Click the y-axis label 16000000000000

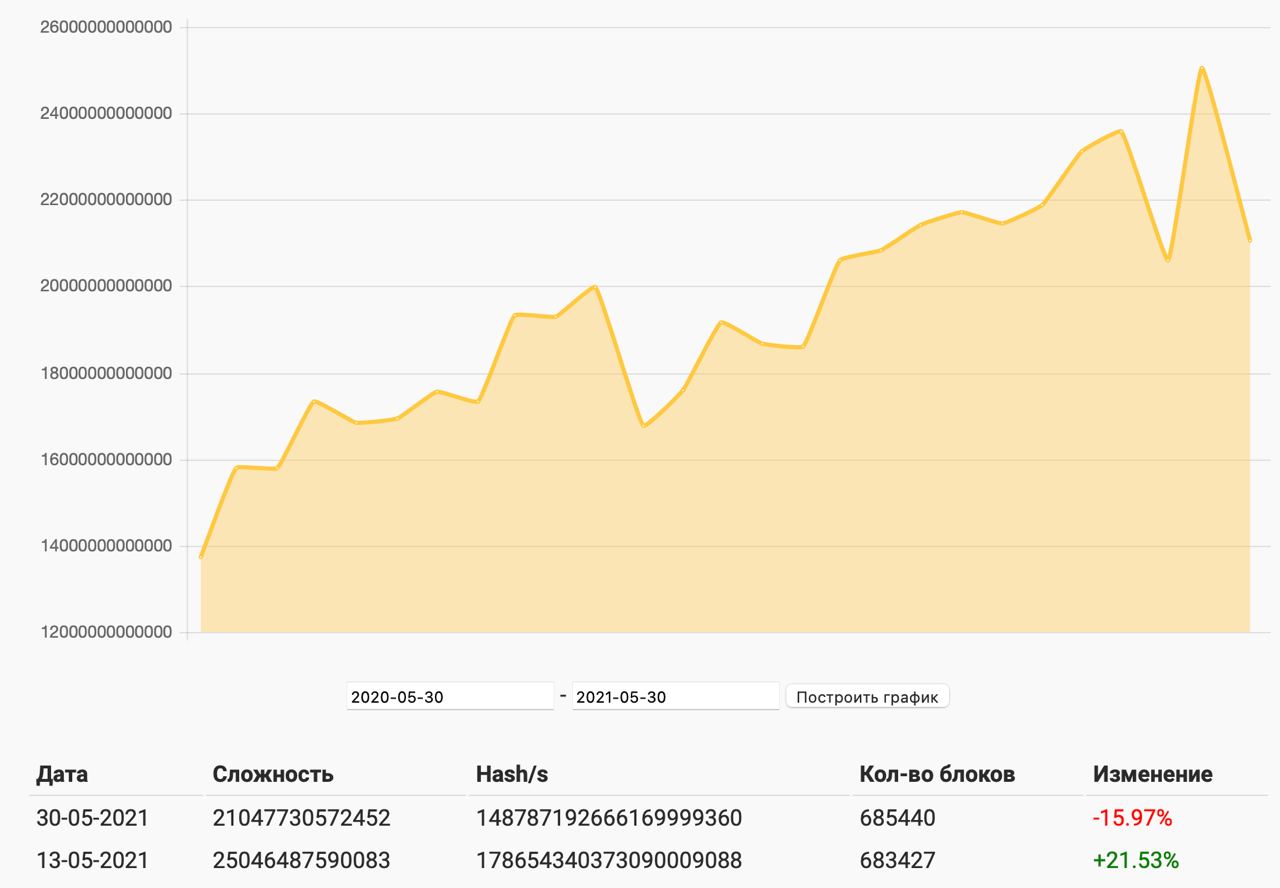pos(106,460)
